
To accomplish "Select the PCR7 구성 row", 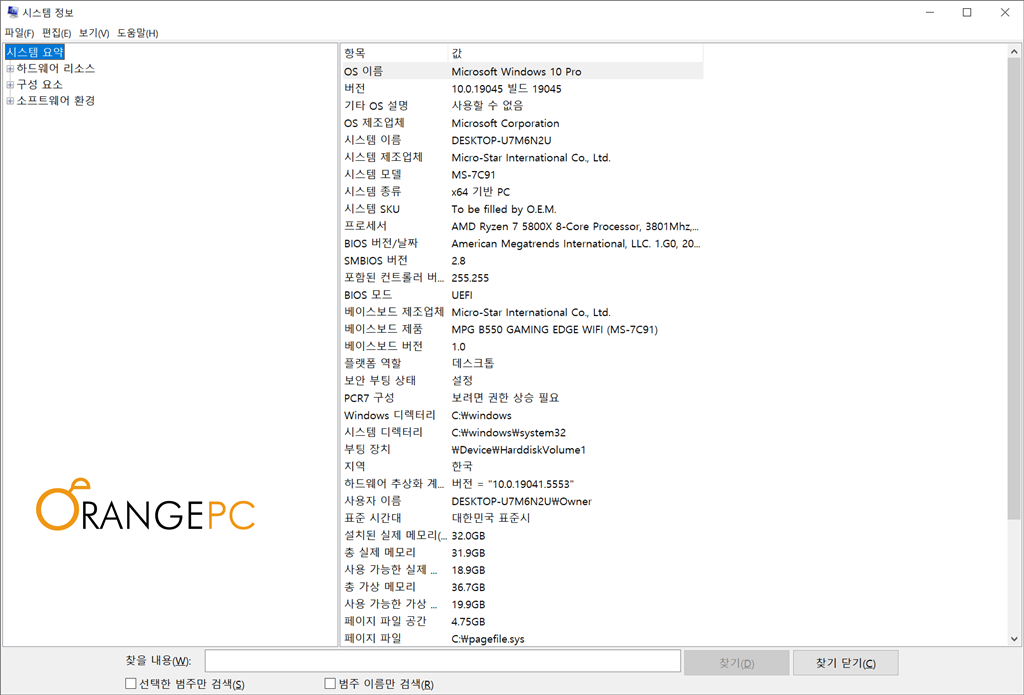I will [x=522, y=398].
